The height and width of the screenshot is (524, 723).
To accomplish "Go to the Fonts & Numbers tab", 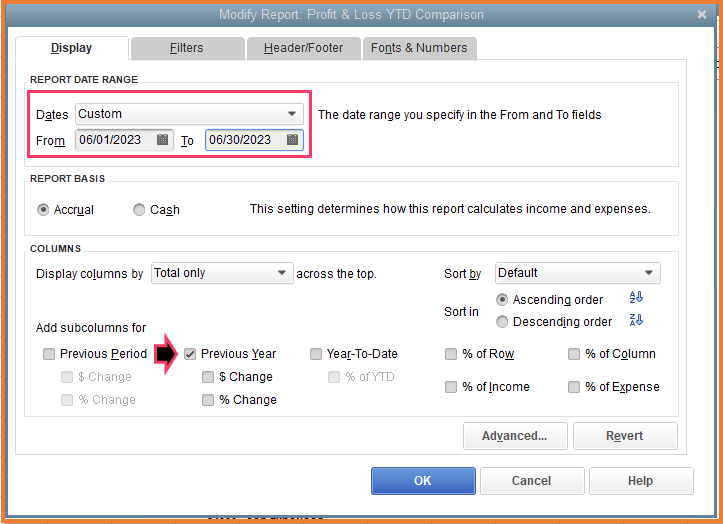I will click(x=419, y=48).
